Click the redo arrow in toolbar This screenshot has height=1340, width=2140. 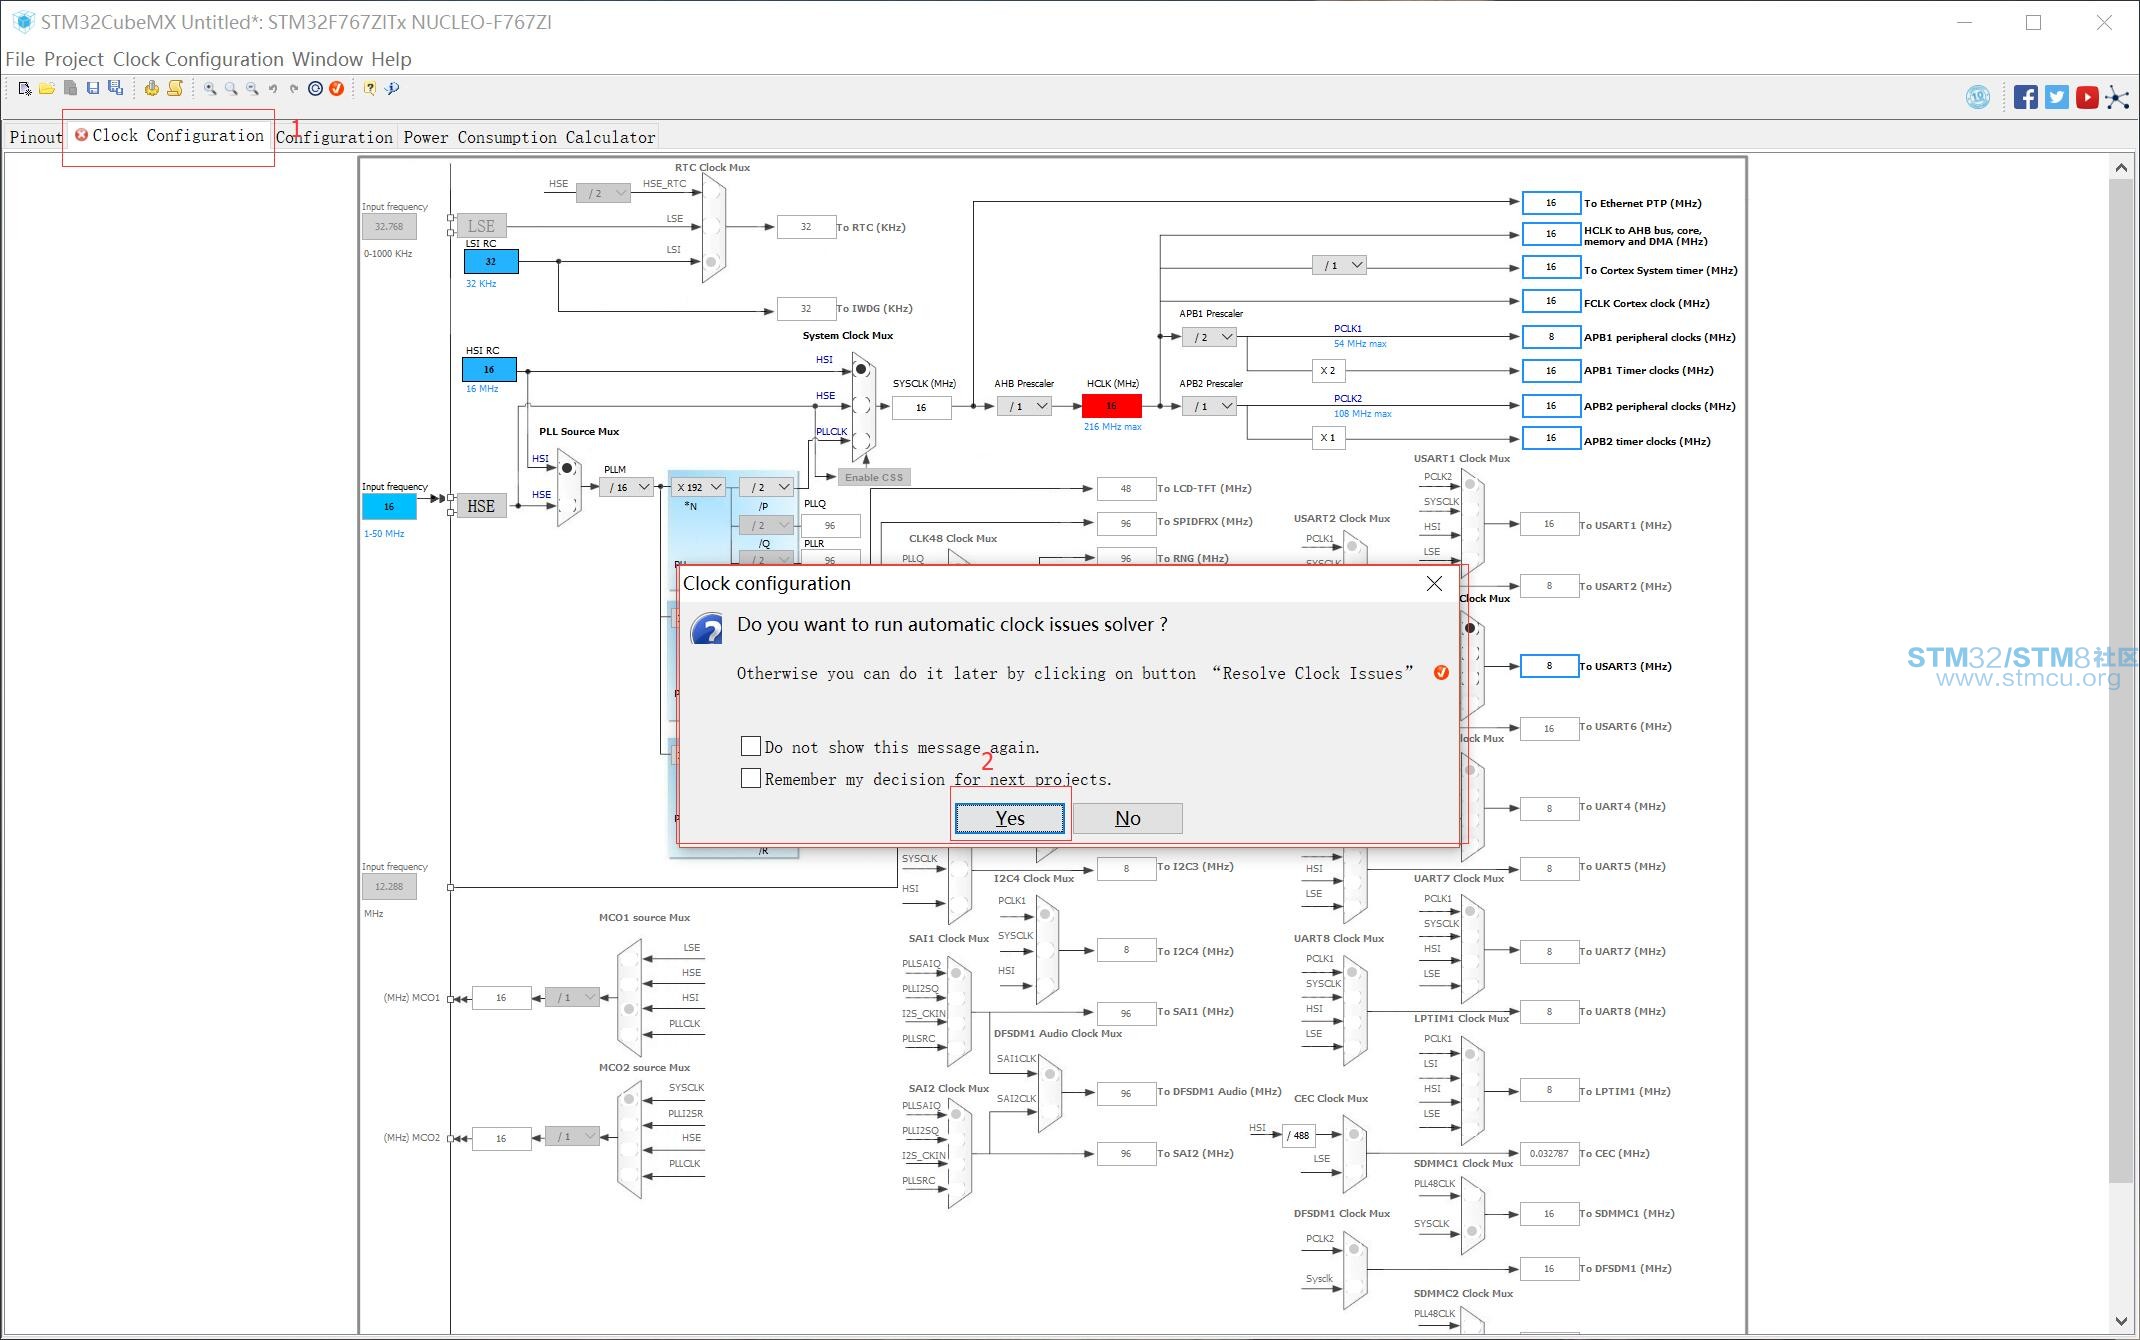(x=294, y=89)
